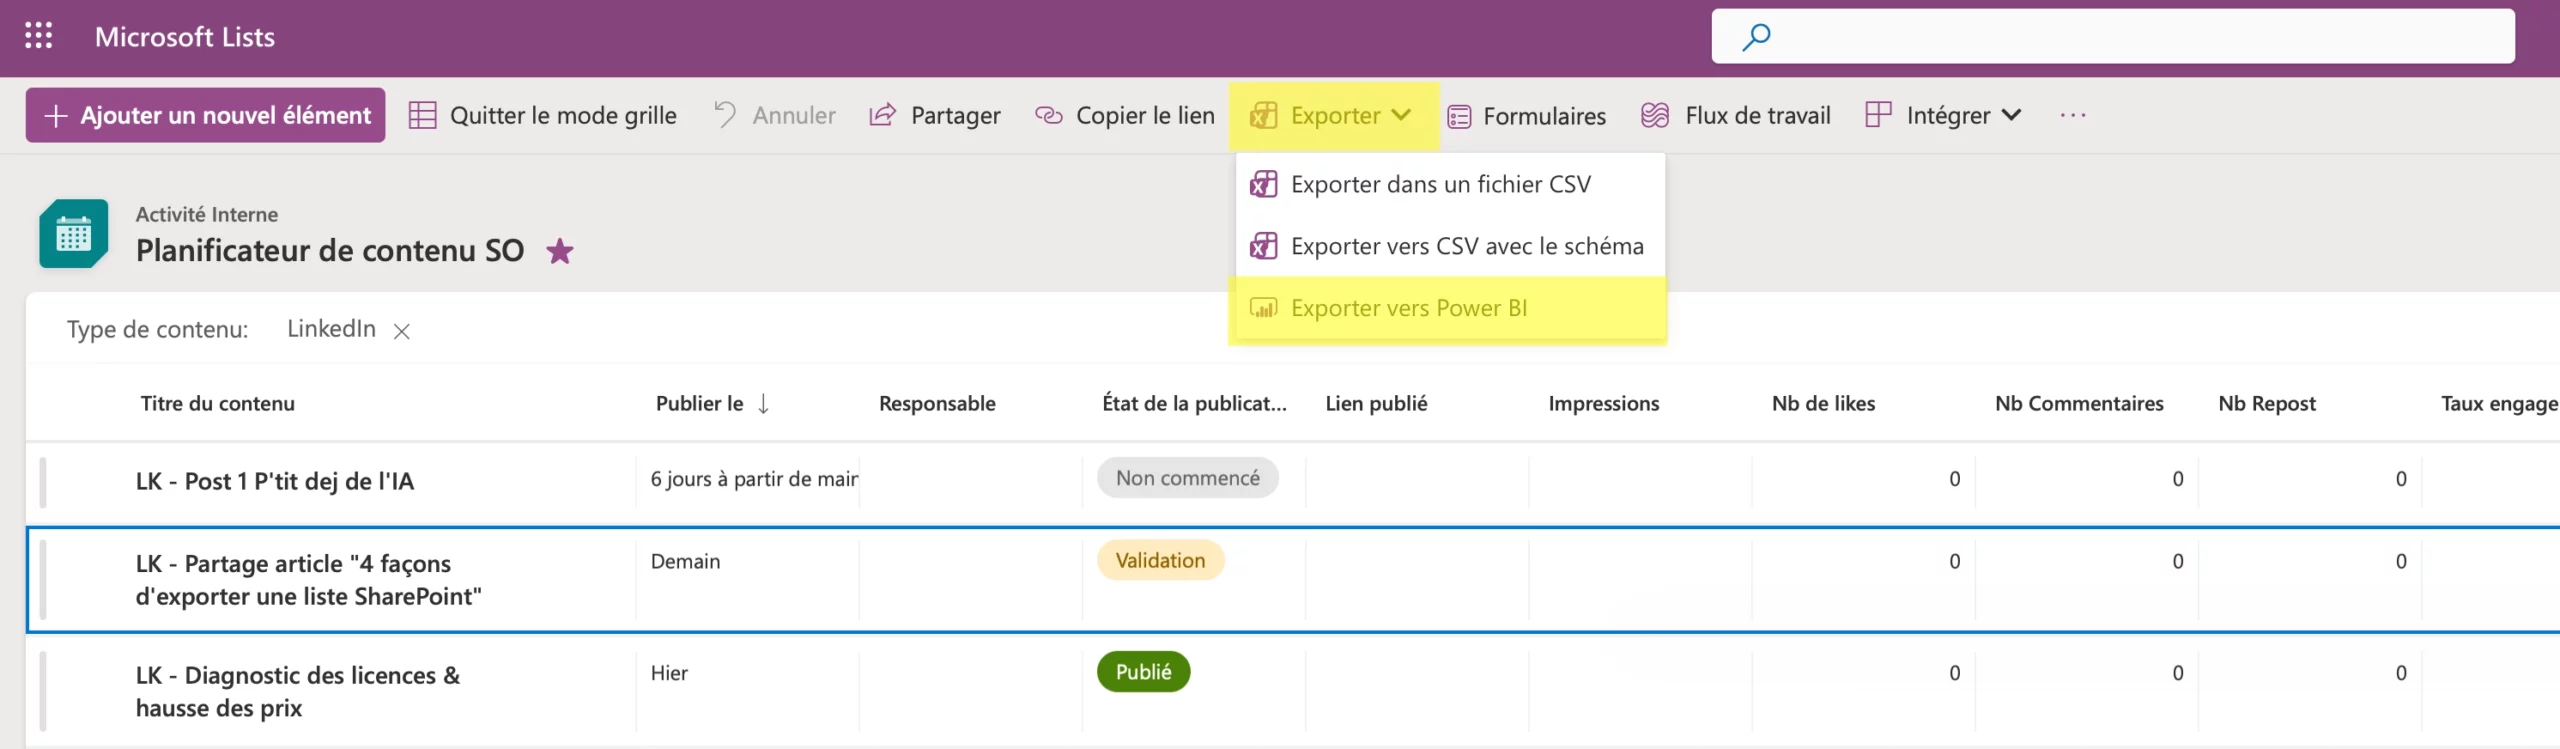Click the Validation status pill
Viewport: 2560px width, 749px height.
(x=1161, y=561)
